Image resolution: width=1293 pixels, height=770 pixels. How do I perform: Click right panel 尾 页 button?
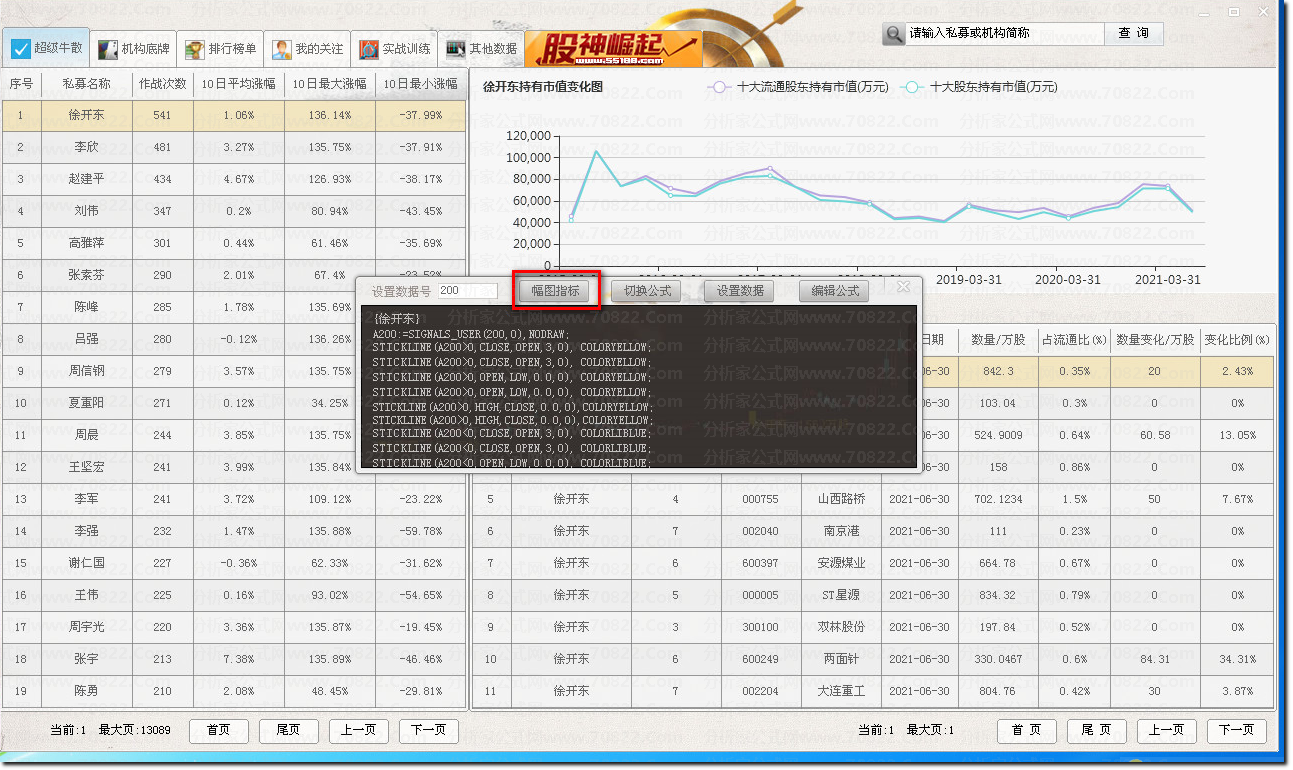[1096, 731]
